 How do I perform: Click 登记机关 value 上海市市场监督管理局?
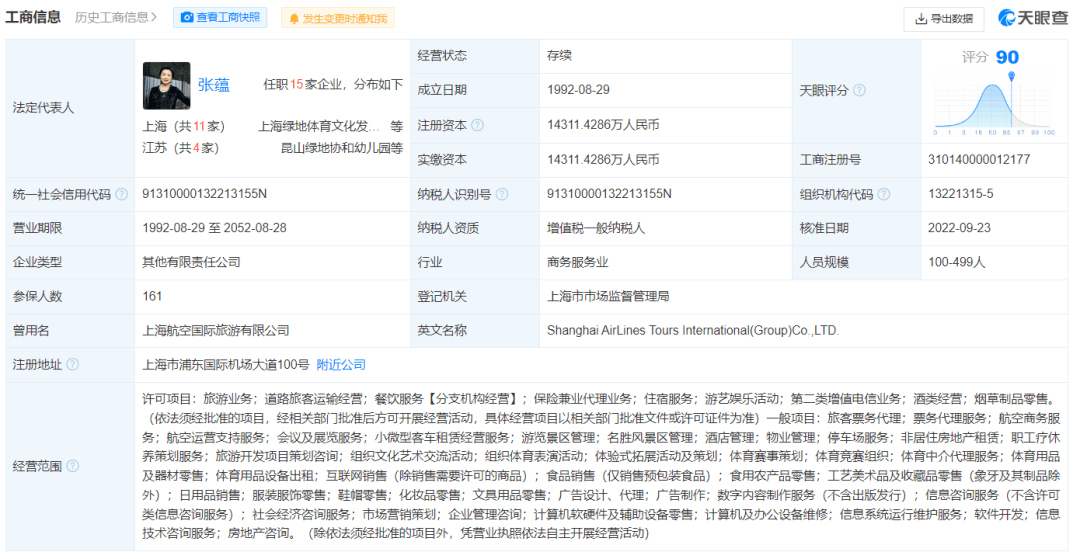click(608, 296)
